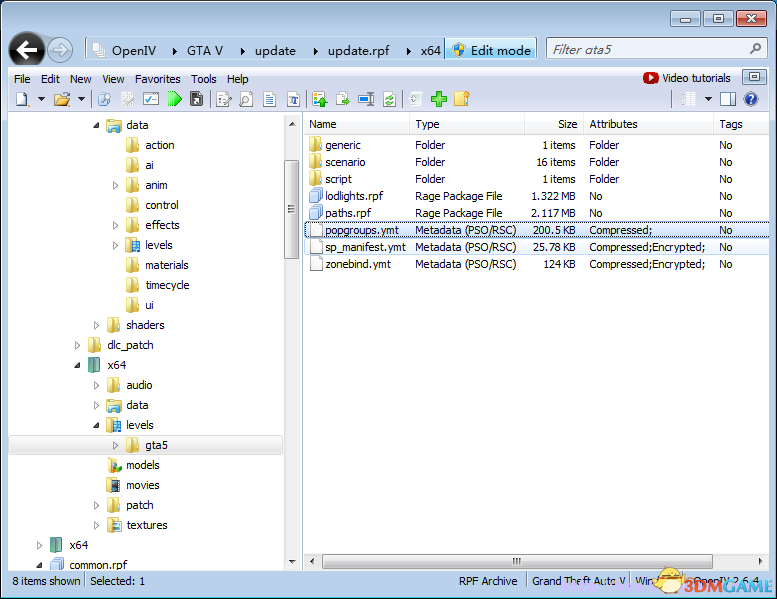This screenshot has height=599, width=777.
Task: Expand the shaders folder node
Action: tap(97, 325)
